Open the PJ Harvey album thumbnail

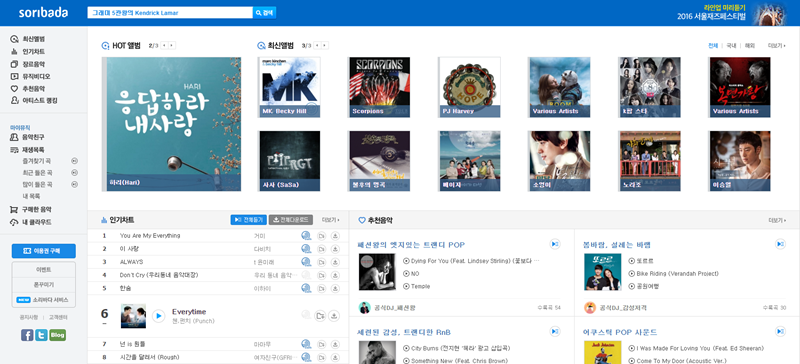469,87
